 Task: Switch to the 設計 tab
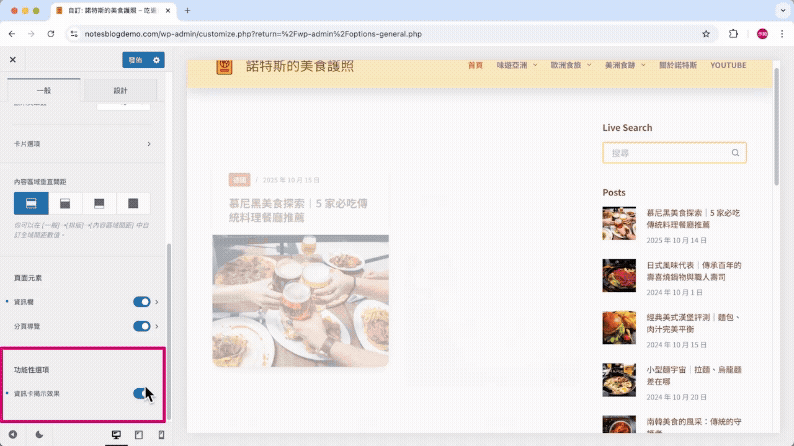coord(120,90)
